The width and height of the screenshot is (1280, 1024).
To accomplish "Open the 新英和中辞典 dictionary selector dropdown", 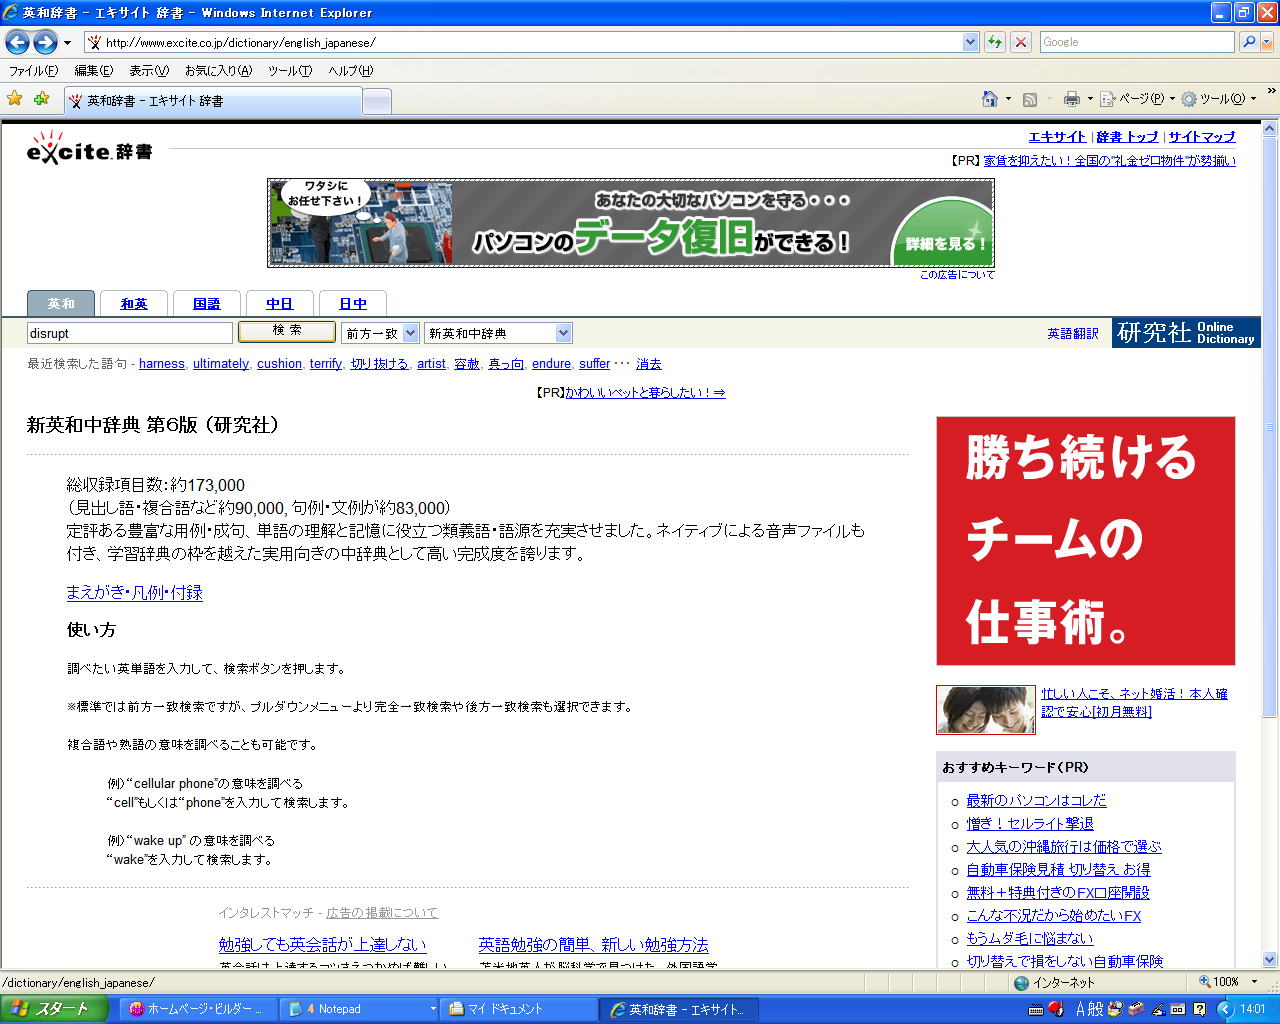I will coord(563,333).
